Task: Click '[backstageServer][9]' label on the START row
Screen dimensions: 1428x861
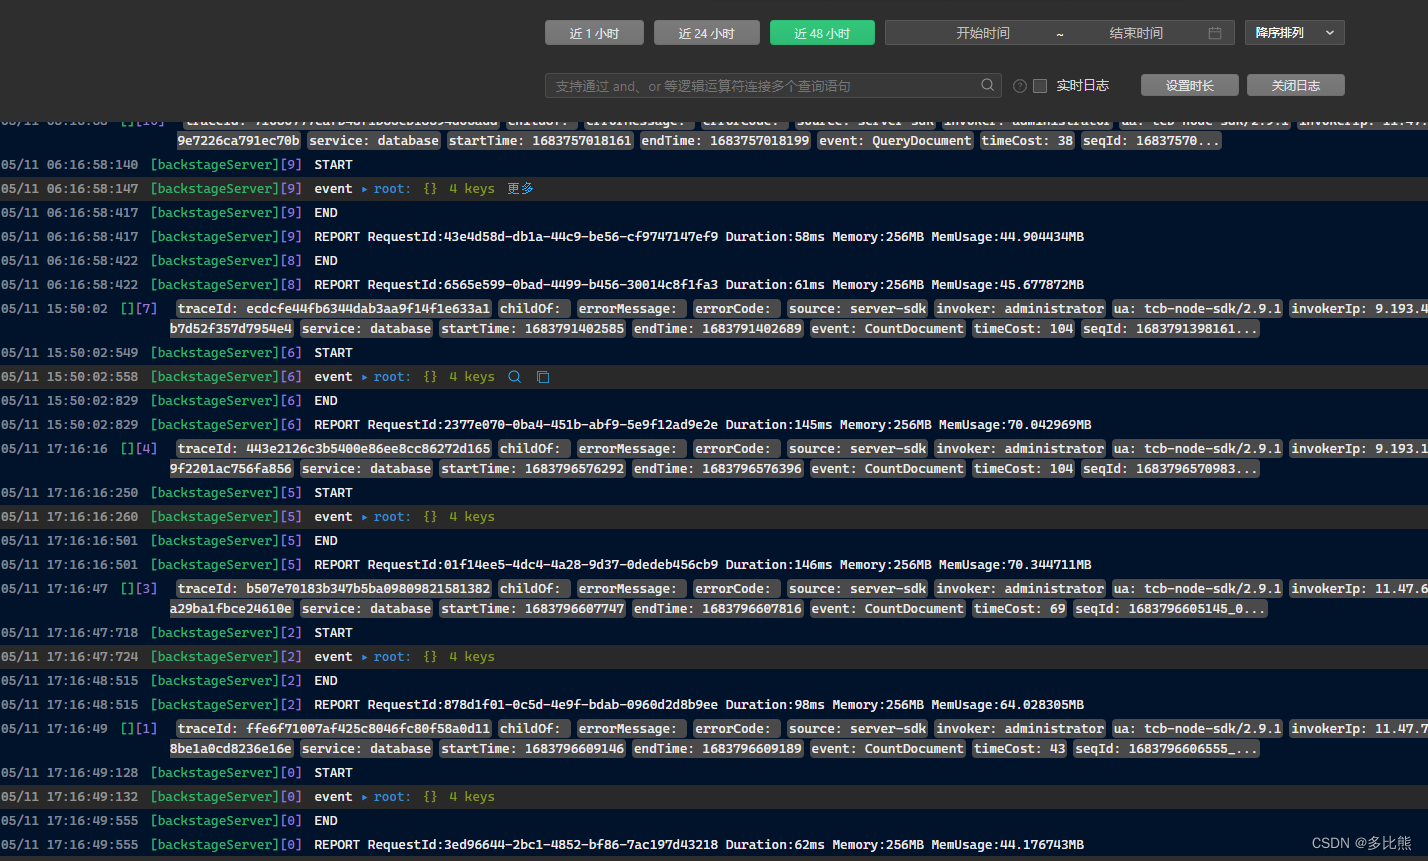Action: click(226, 165)
